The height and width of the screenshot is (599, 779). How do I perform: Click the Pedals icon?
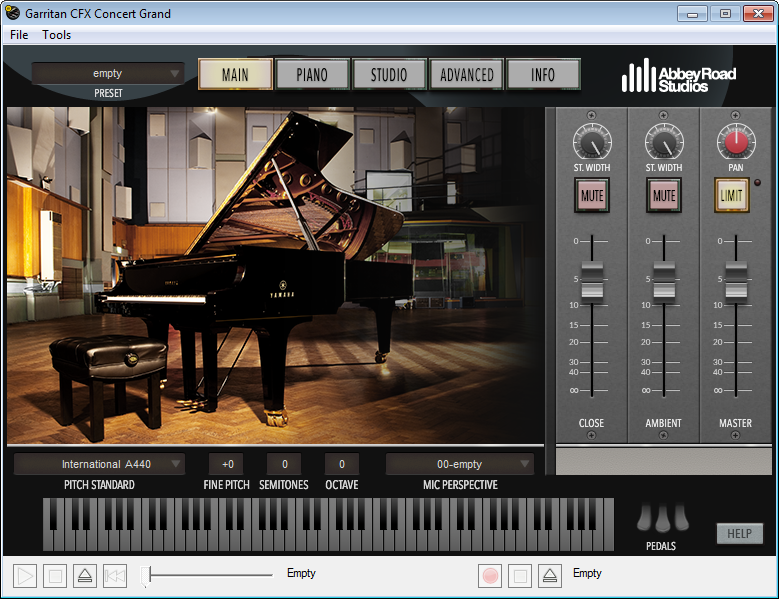[x=663, y=518]
